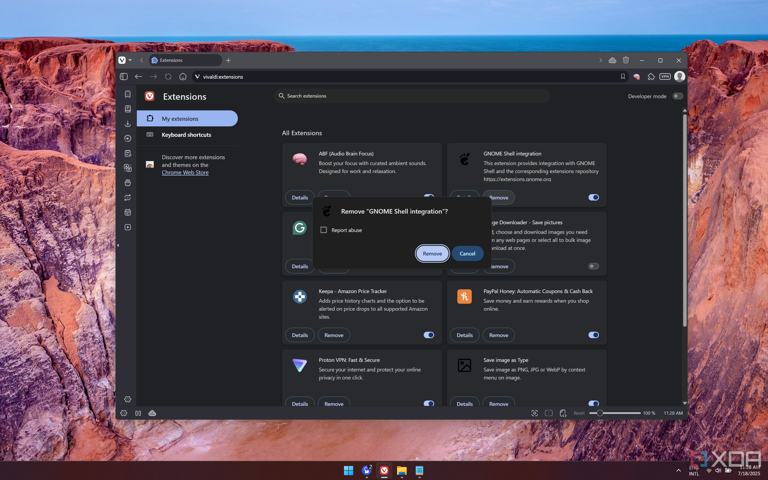Tick the Report abuse checkbox
Image resolution: width=768 pixels, height=480 pixels.
[323, 230]
